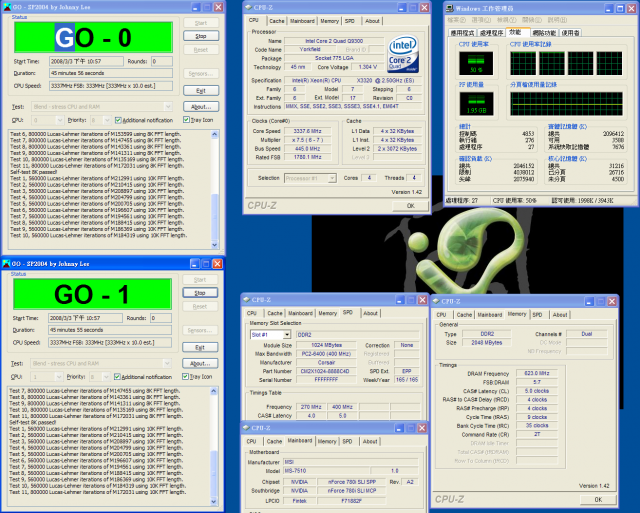This screenshot has height=513, width=640.
Task: Switch to Memory tab in SPD CPU-Z window
Action: click(x=327, y=313)
